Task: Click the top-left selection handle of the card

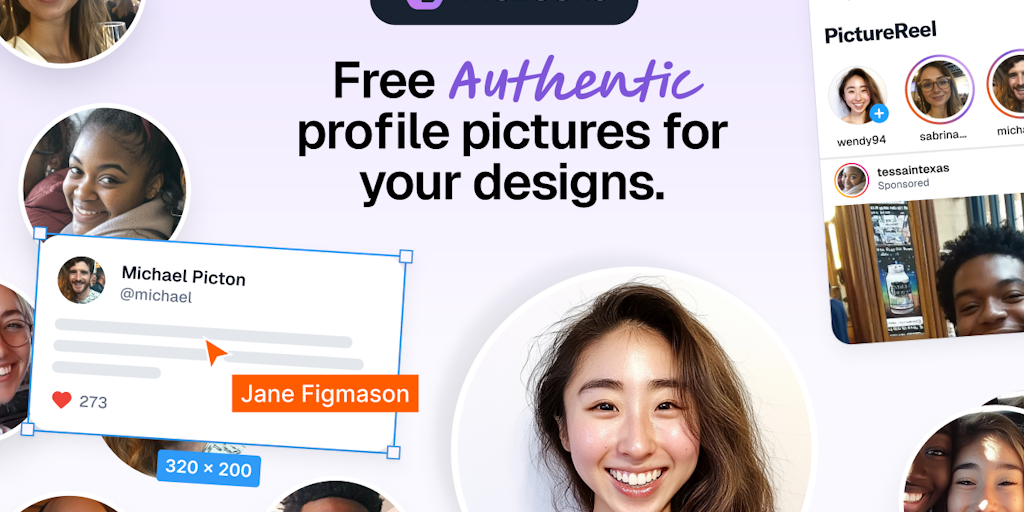Action: pyautogui.click(x=40, y=233)
